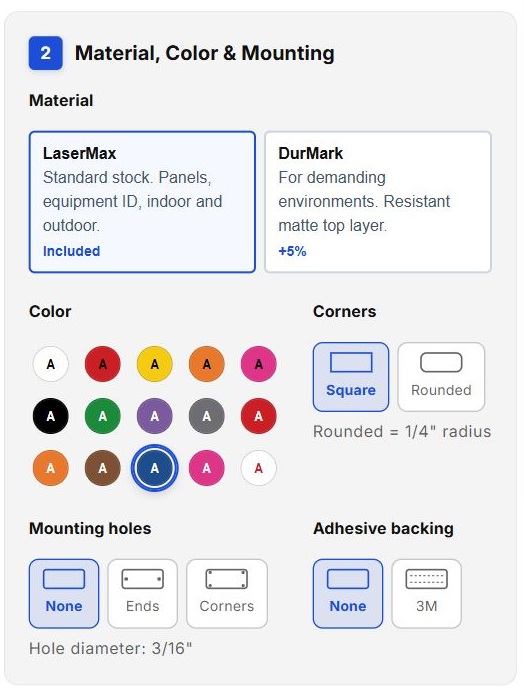
Task: Pick the white swatch with black letter
Action: [x=50, y=364]
